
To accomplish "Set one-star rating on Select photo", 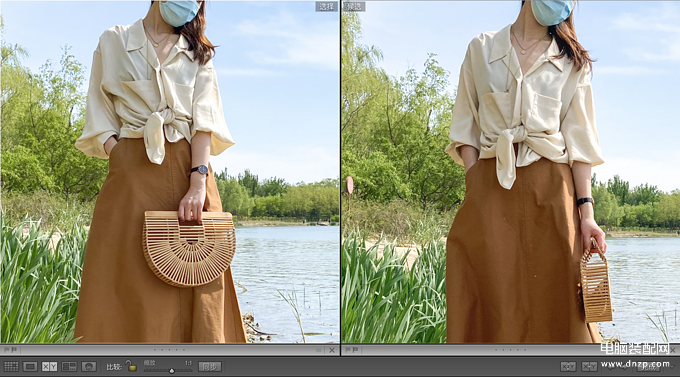I will (155, 350).
